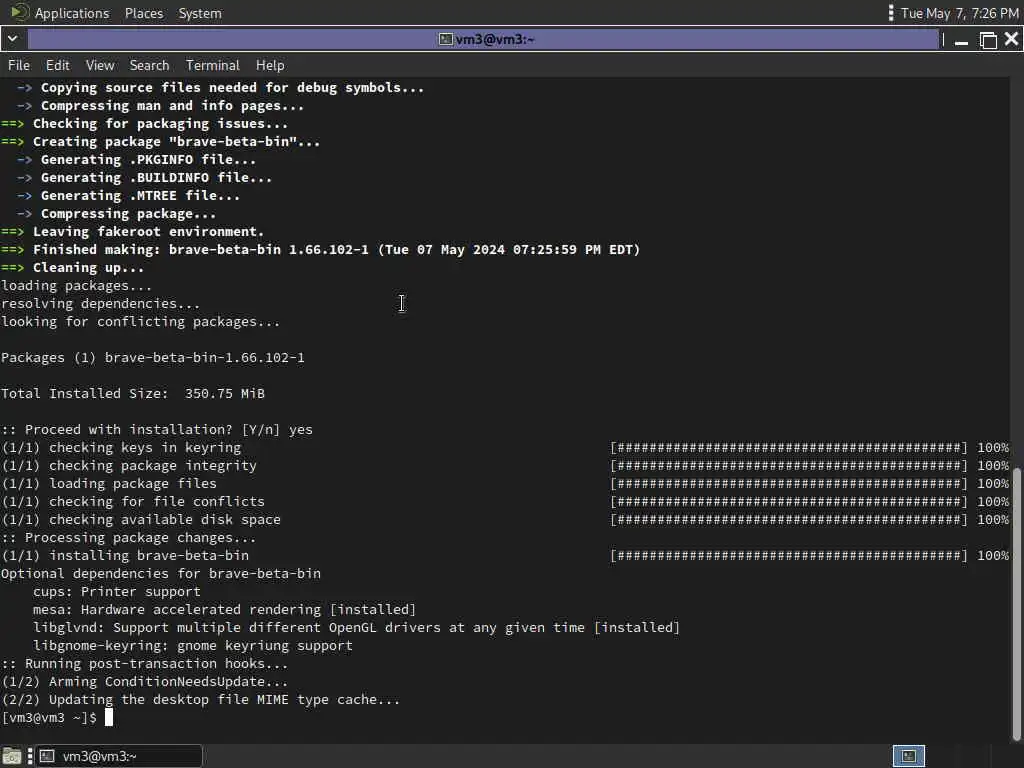Click the "Copying source files needed for debug symbols" line
1024x768 pixels.
pyautogui.click(x=221, y=88)
